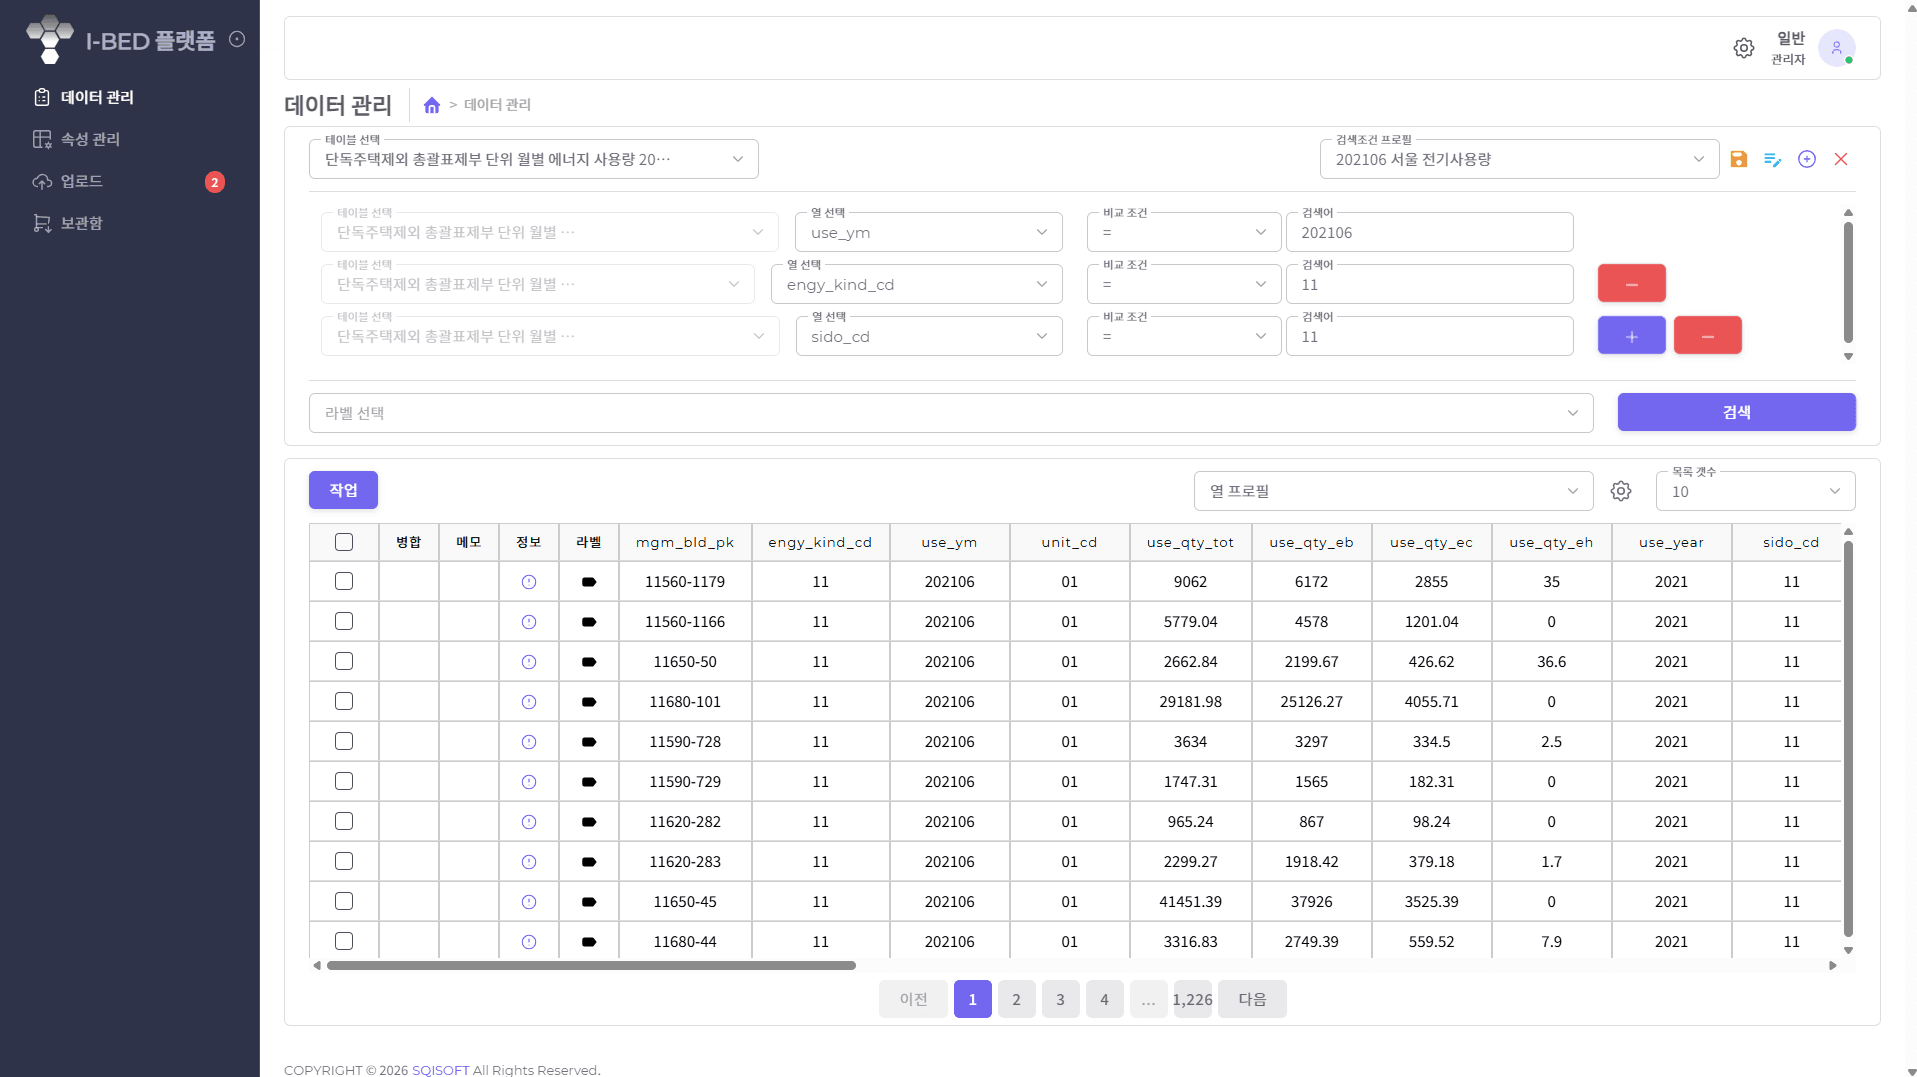Open the label selection dropdown
1917x1077 pixels.
tap(951, 413)
